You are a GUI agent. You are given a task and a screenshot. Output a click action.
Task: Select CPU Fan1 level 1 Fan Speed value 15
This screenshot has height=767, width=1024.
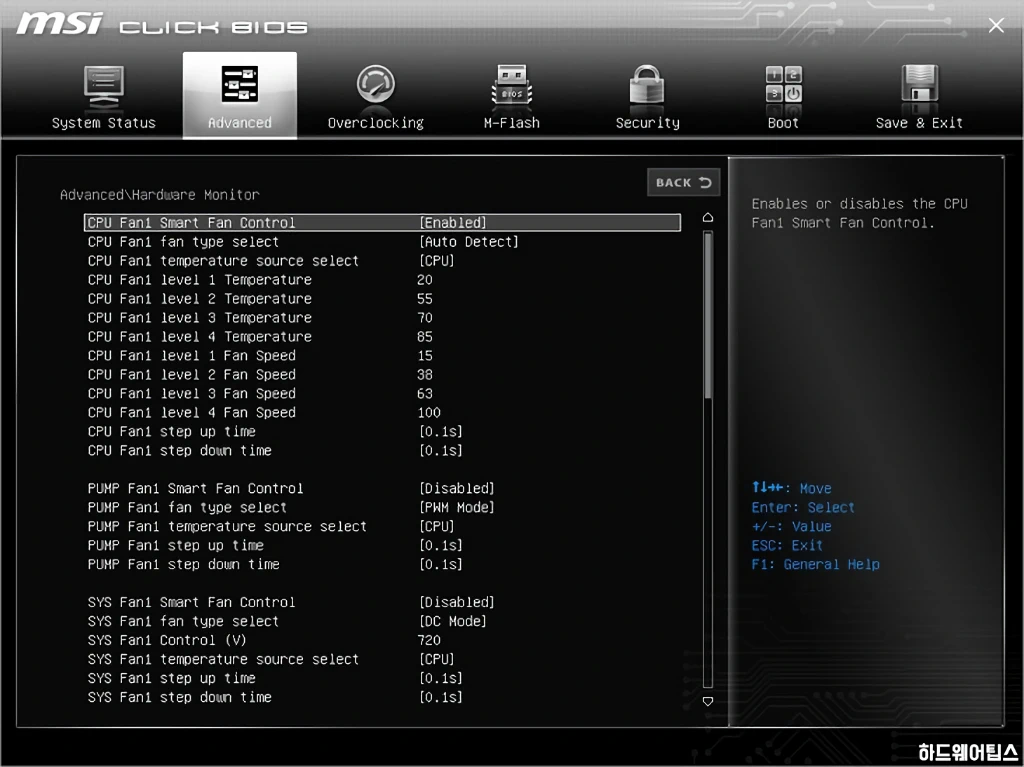click(424, 355)
